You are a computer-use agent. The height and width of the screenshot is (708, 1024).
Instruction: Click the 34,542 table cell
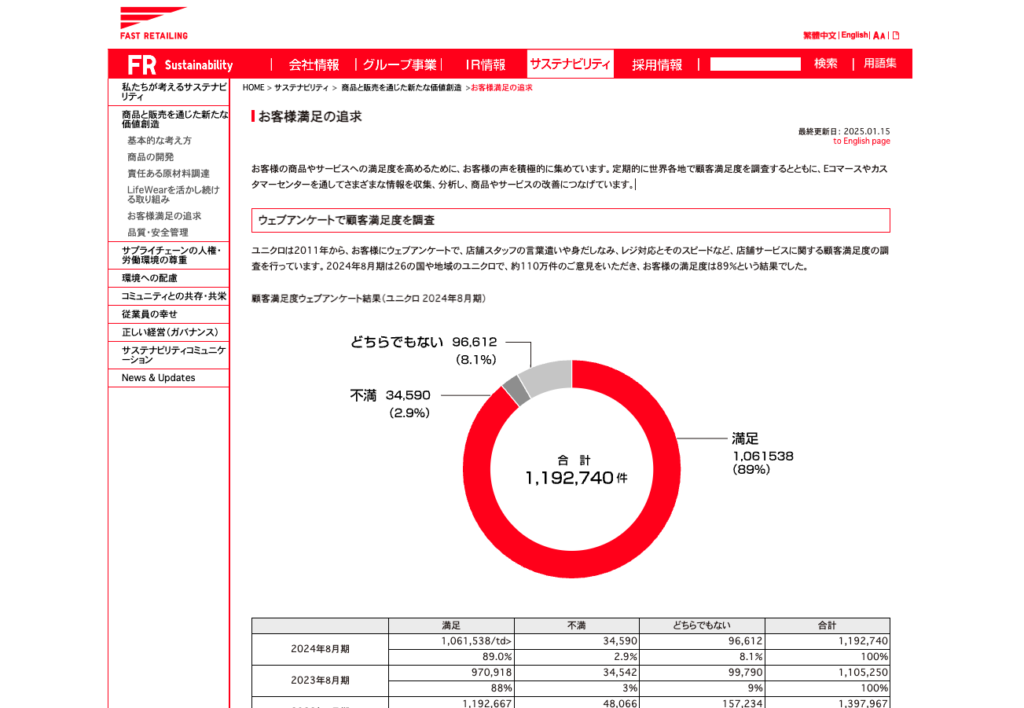(x=577, y=673)
